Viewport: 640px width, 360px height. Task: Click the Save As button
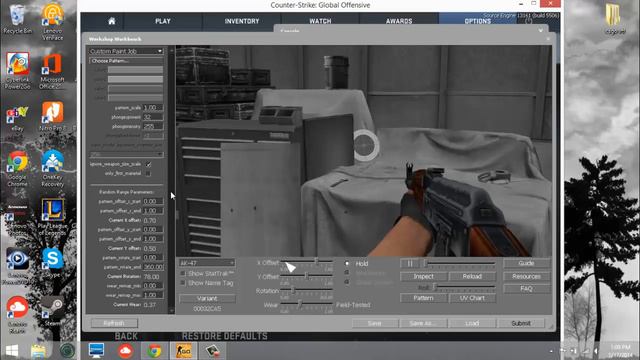(423, 323)
